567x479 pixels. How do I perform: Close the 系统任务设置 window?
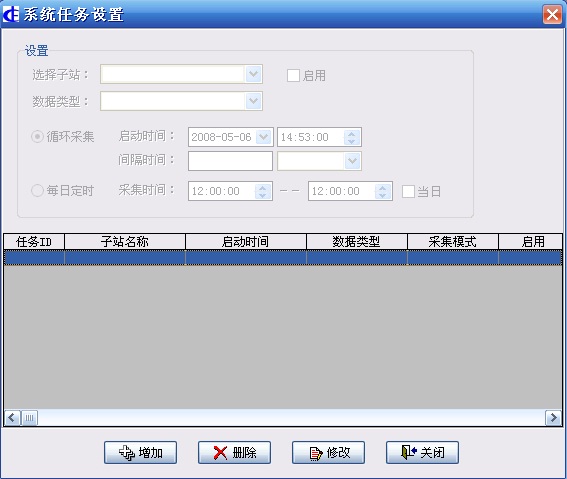click(552, 15)
